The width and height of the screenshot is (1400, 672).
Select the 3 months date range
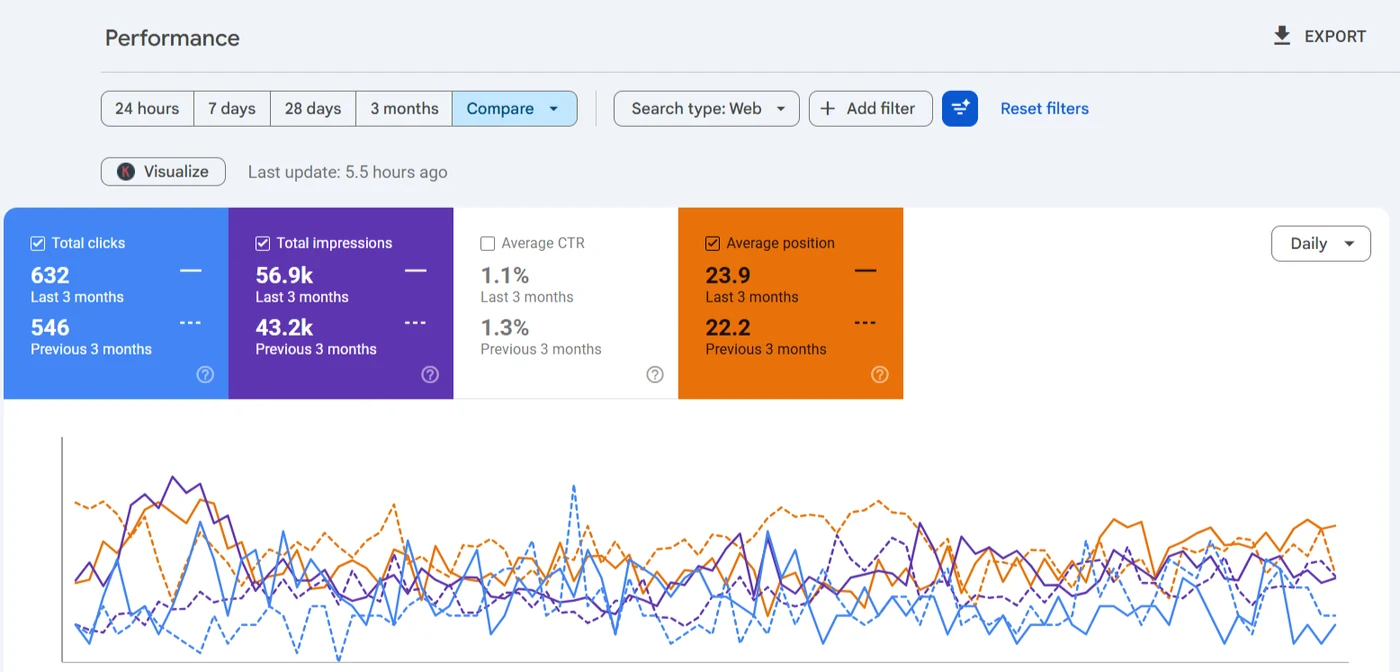click(x=404, y=109)
